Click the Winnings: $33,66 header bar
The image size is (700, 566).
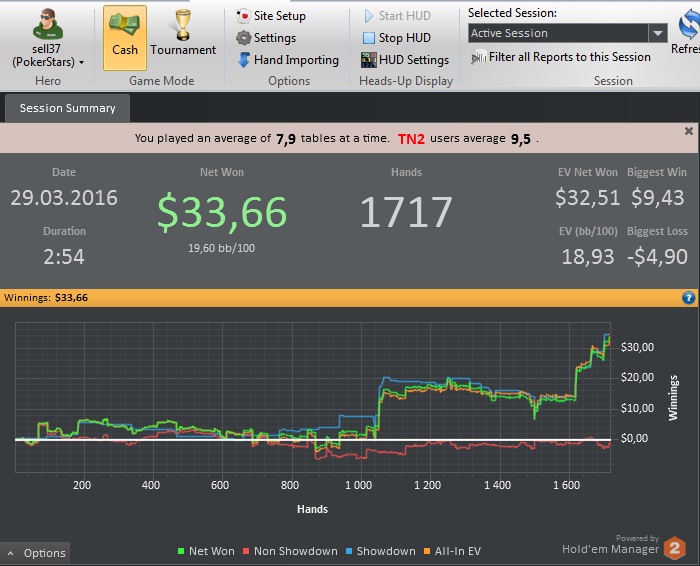350,298
